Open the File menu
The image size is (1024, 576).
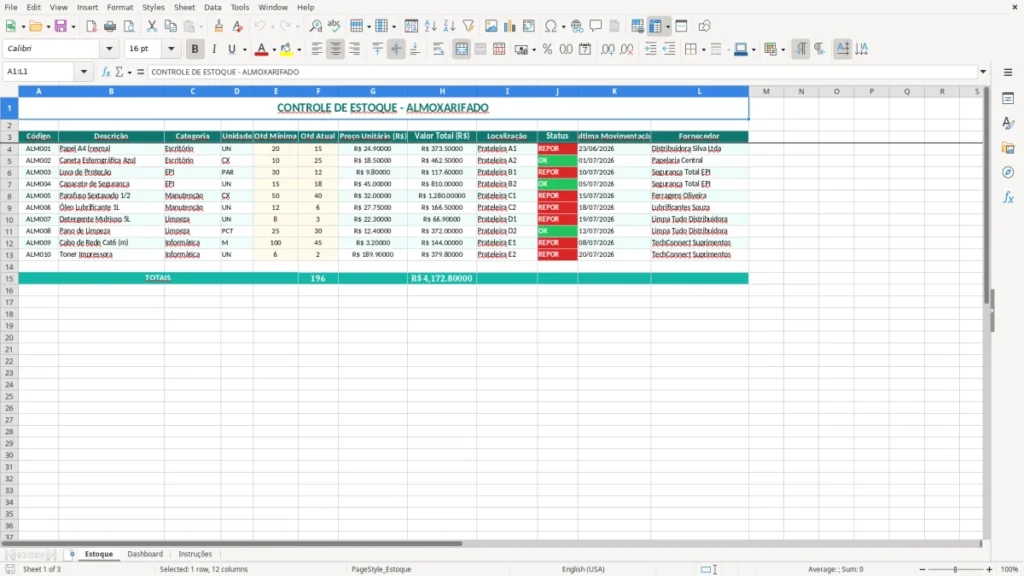[11, 7]
